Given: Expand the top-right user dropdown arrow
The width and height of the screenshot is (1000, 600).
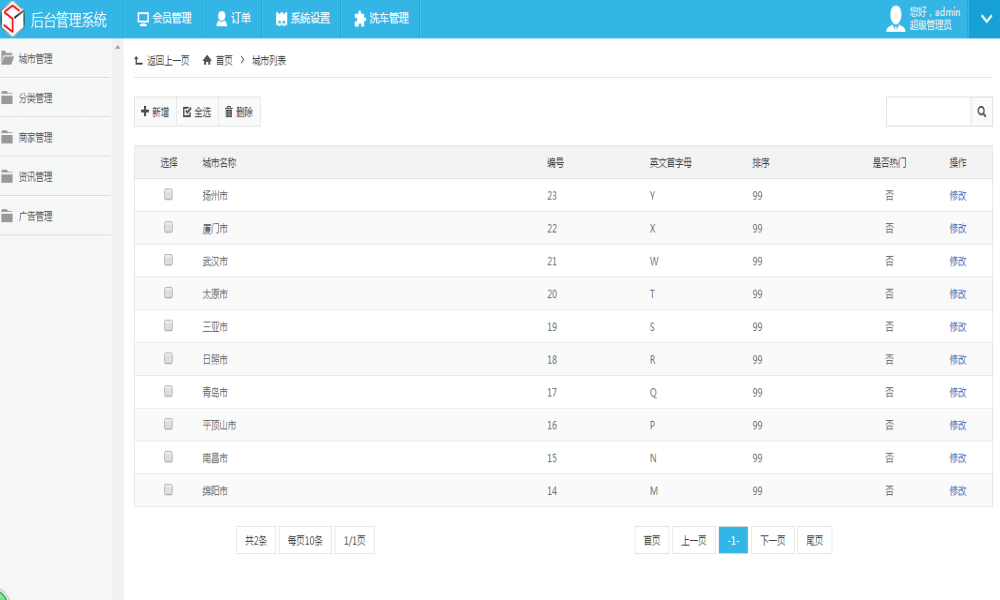Looking at the screenshot, I should [x=985, y=18].
